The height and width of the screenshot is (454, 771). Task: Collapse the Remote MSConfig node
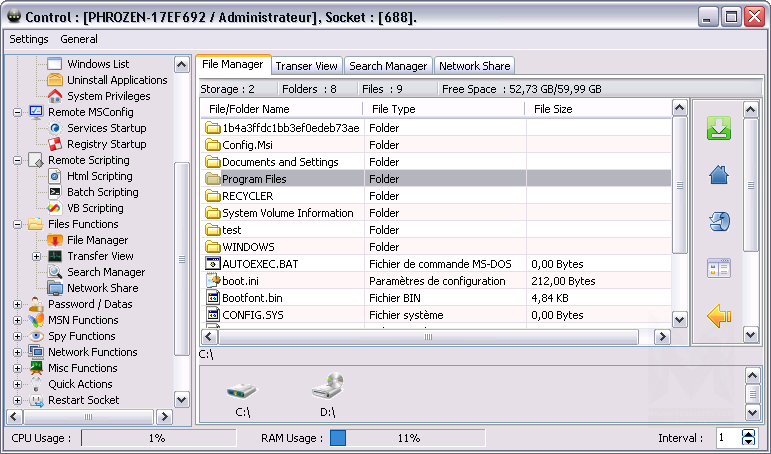click(x=17, y=112)
